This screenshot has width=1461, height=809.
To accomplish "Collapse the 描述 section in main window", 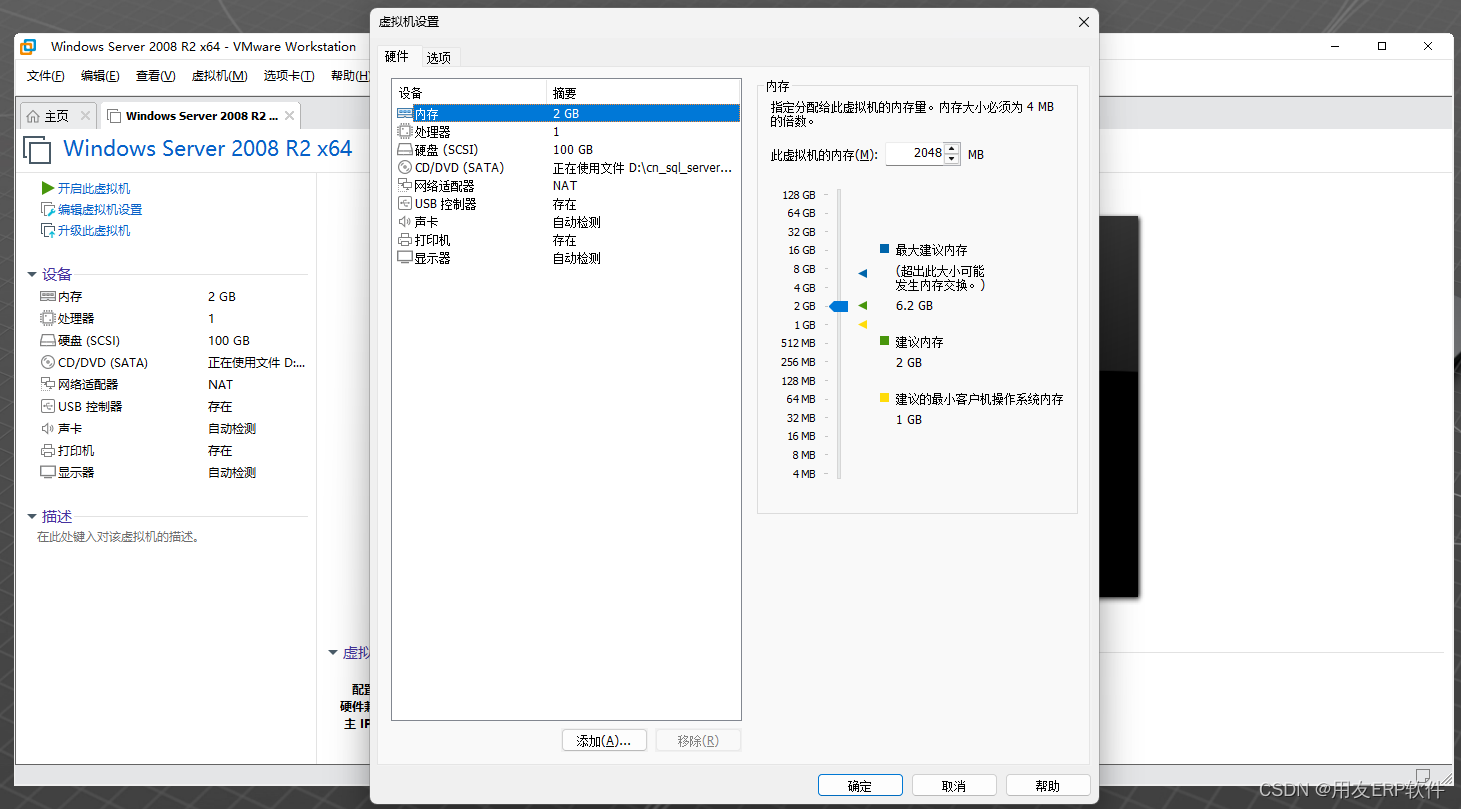I will click(32, 517).
